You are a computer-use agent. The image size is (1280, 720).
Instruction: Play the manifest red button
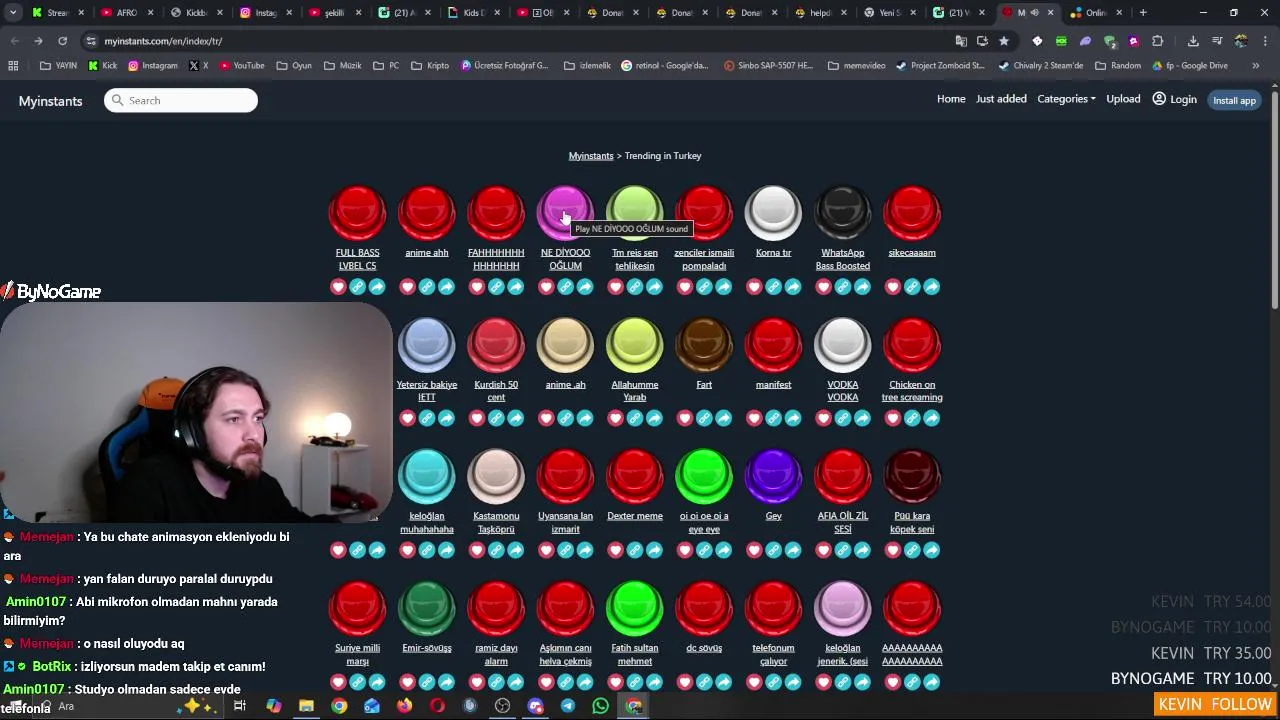[773, 345]
